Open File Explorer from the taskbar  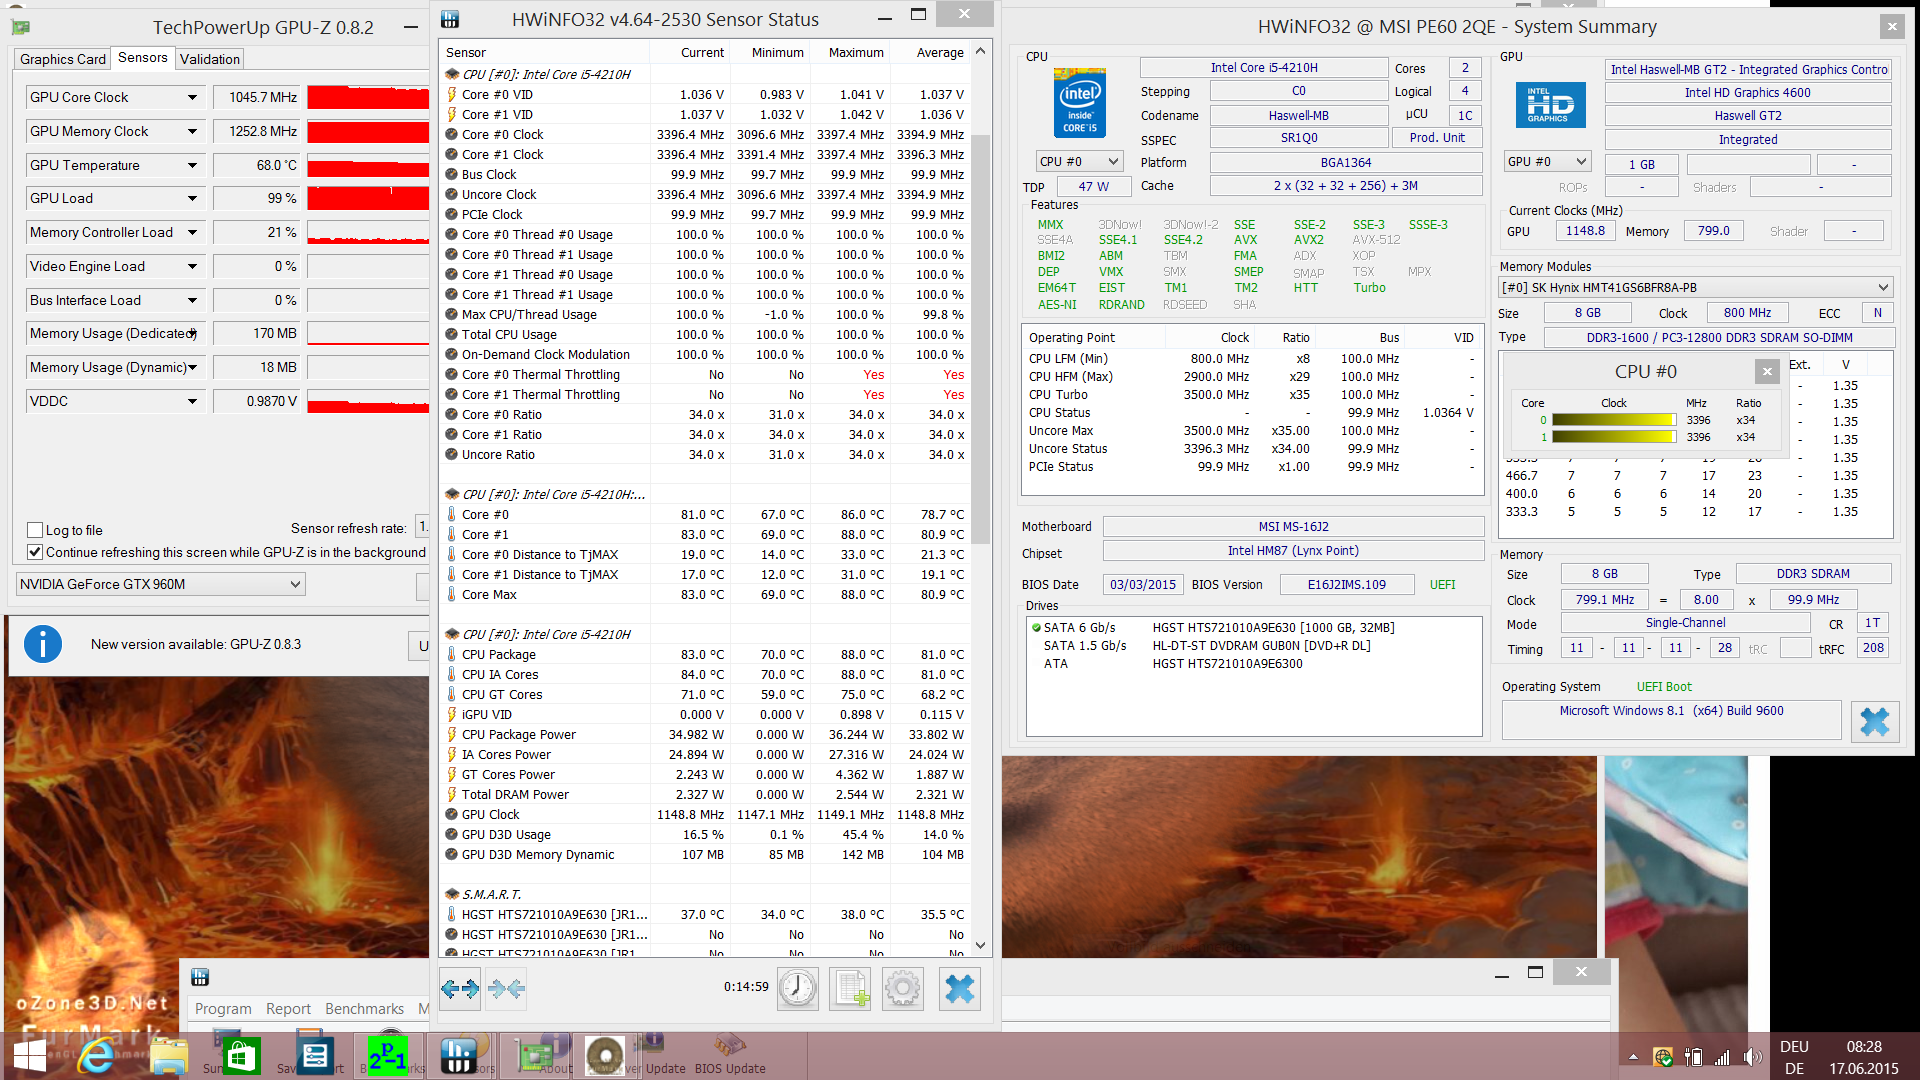coord(169,1056)
